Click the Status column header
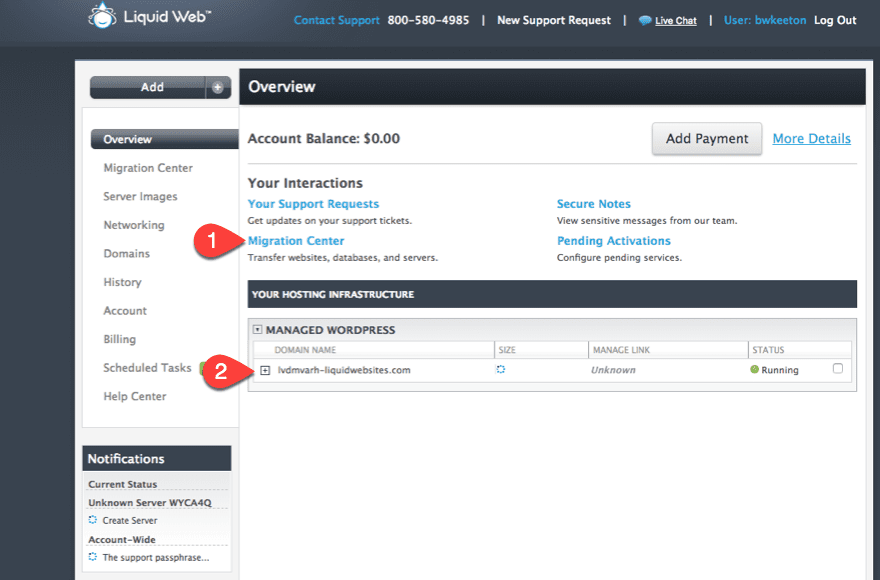Image resolution: width=880 pixels, height=580 pixels. tap(768, 350)
